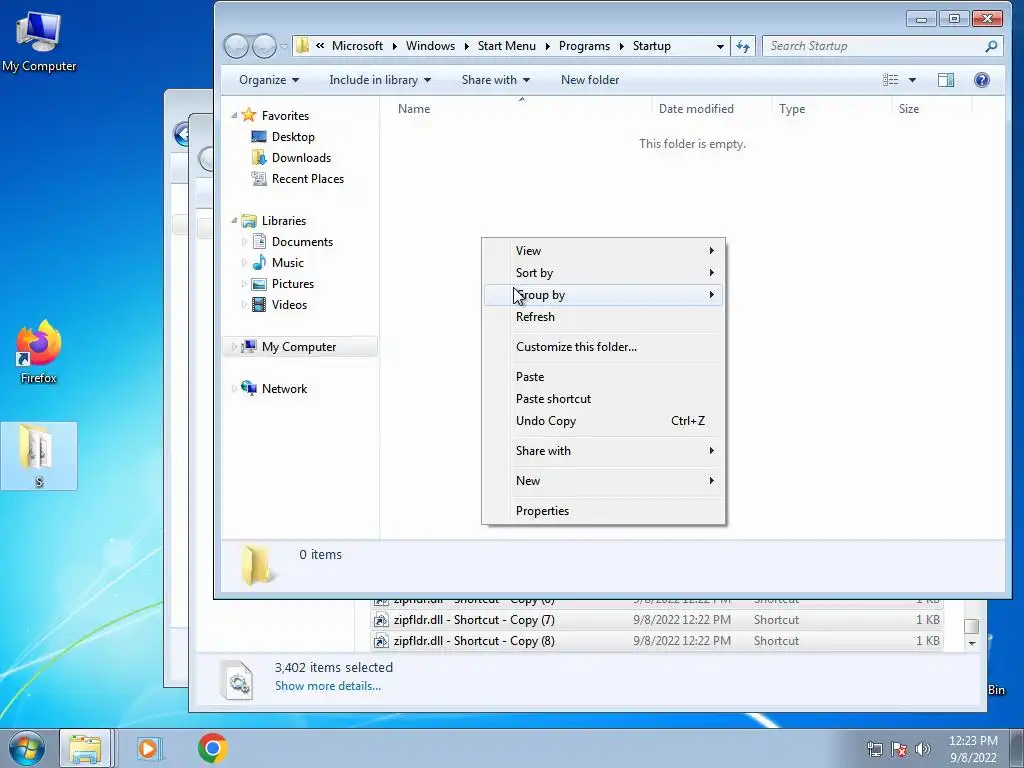Select zipfldr.dll - Shortcut - Copy (7)

pyautogui.click(x=656, y=620)
